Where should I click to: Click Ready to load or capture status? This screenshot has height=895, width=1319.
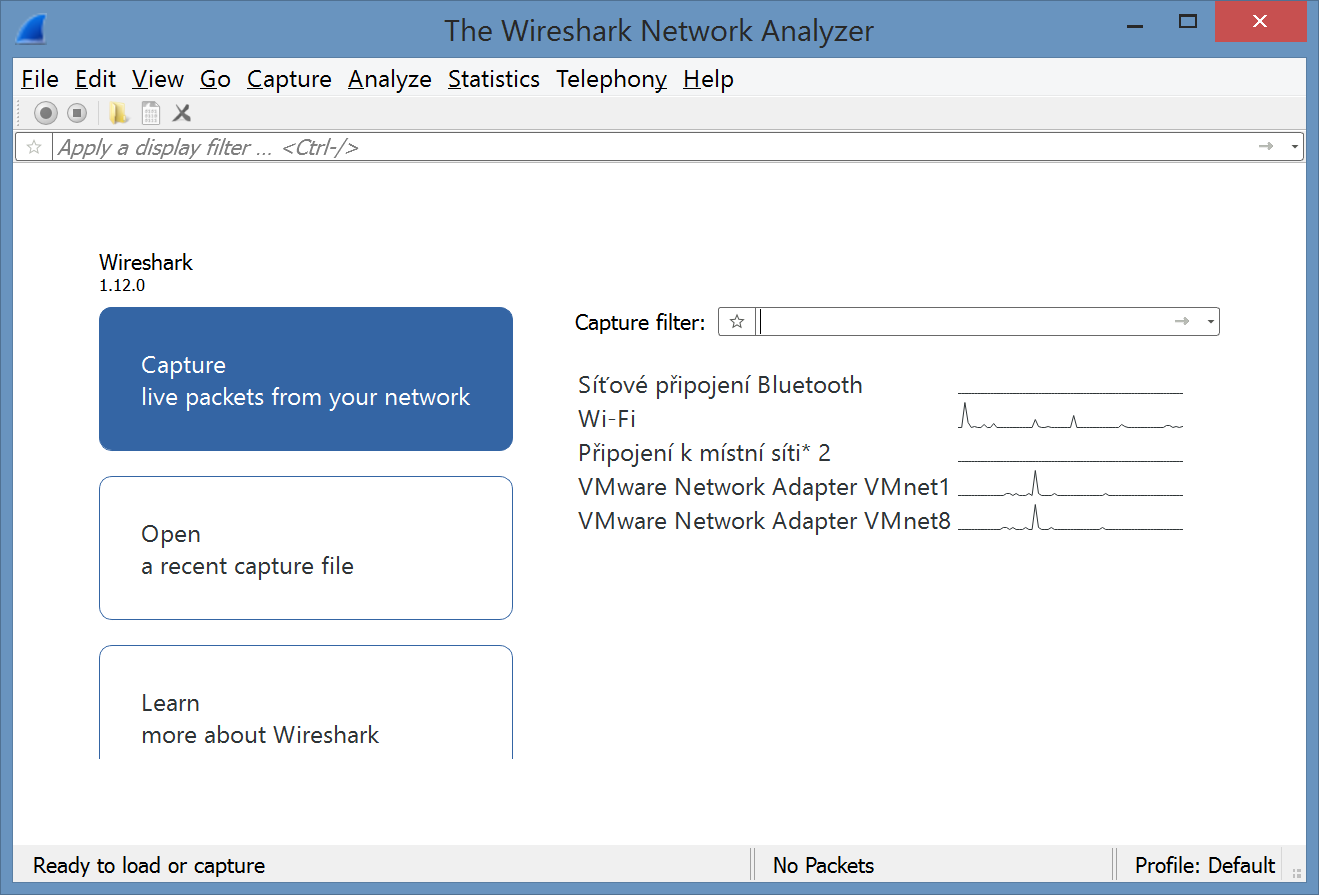point(149,865)
